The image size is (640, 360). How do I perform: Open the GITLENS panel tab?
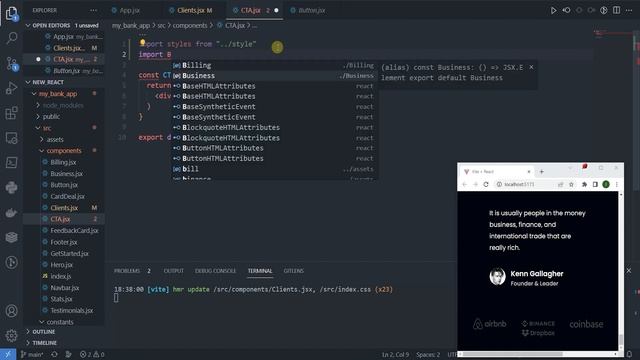(293, 271)
